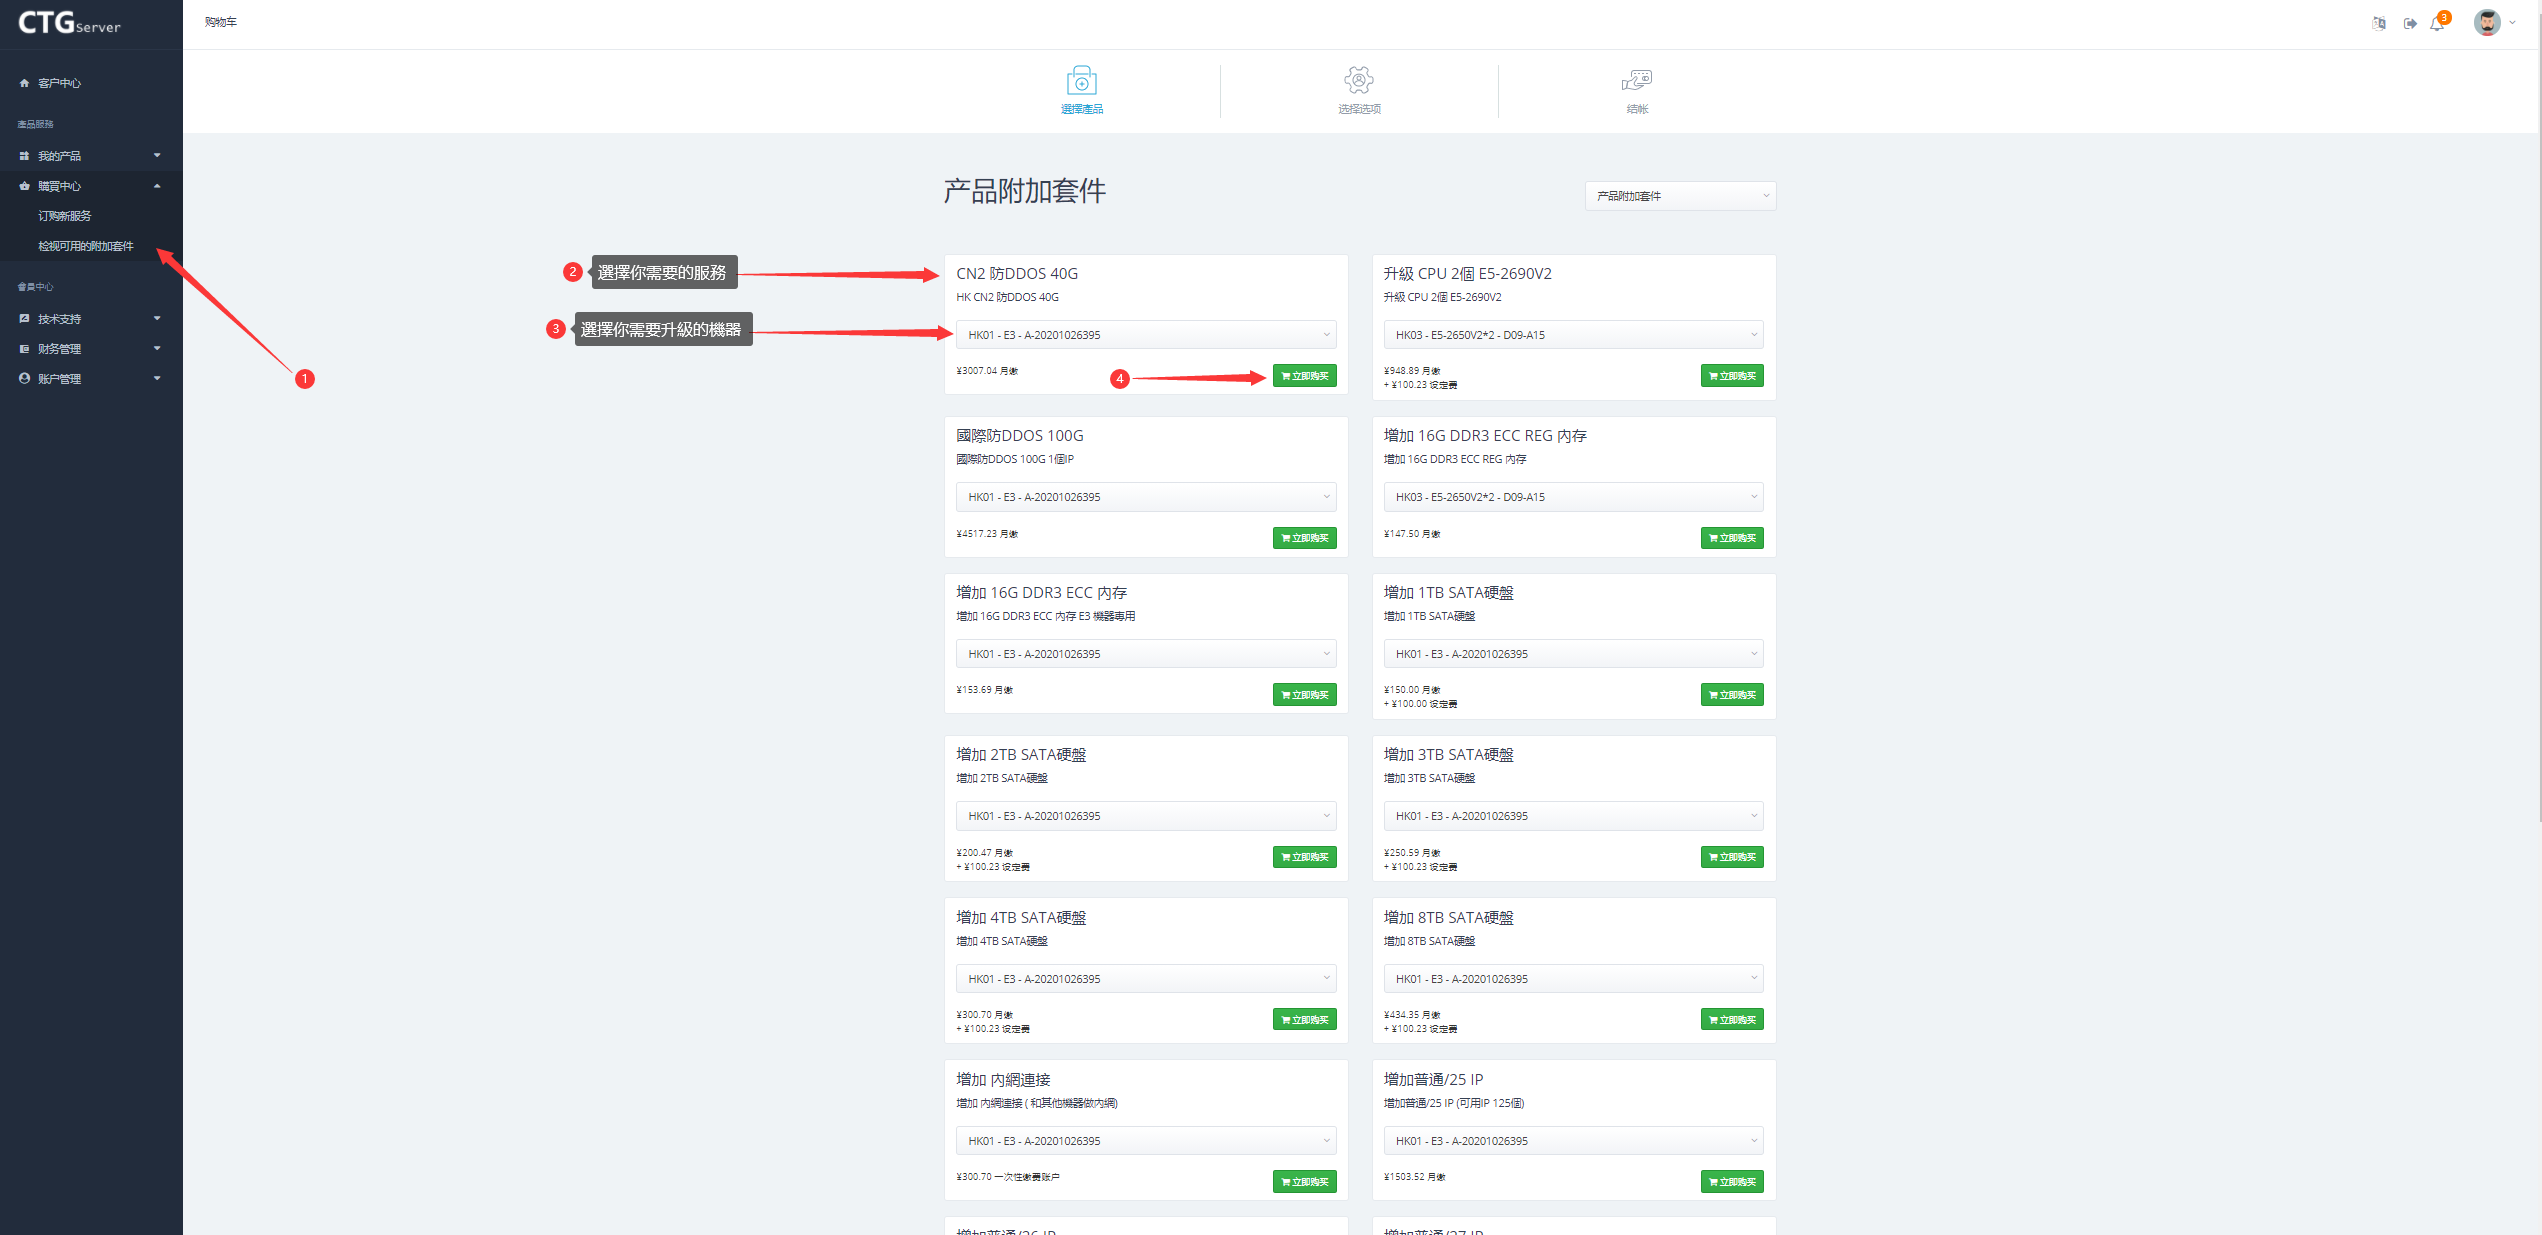Viewport: 2542px width, 1235px height.
Task: Click 立即购买 for CN2 防DDOS 40G
Action: [1304, 376]
